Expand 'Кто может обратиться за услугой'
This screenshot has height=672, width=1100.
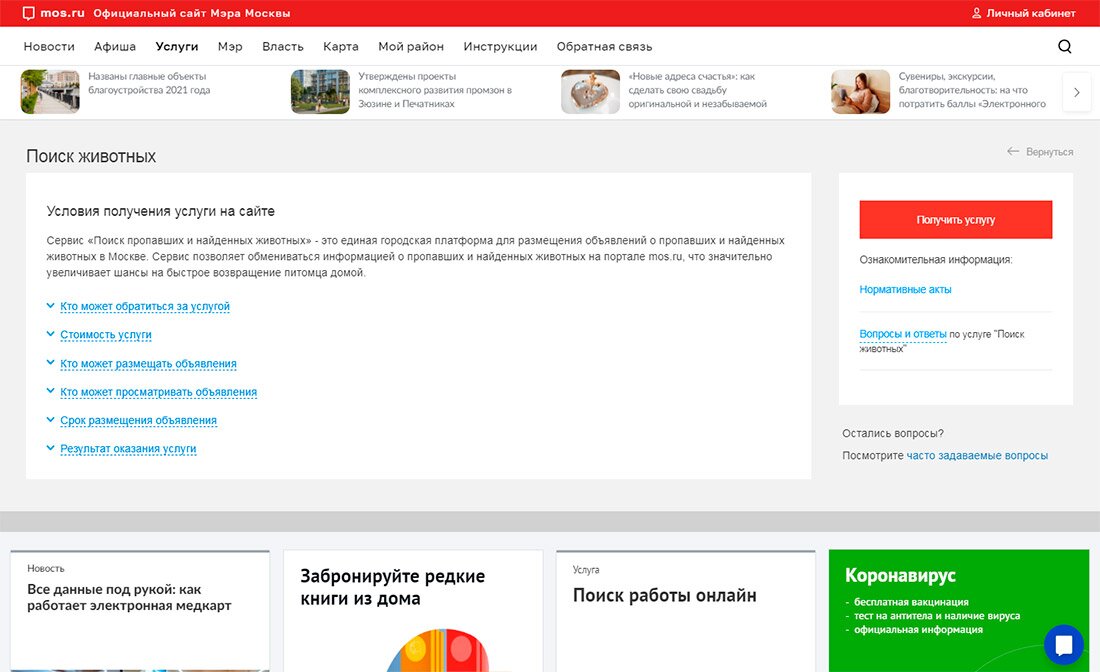point(144,307)
